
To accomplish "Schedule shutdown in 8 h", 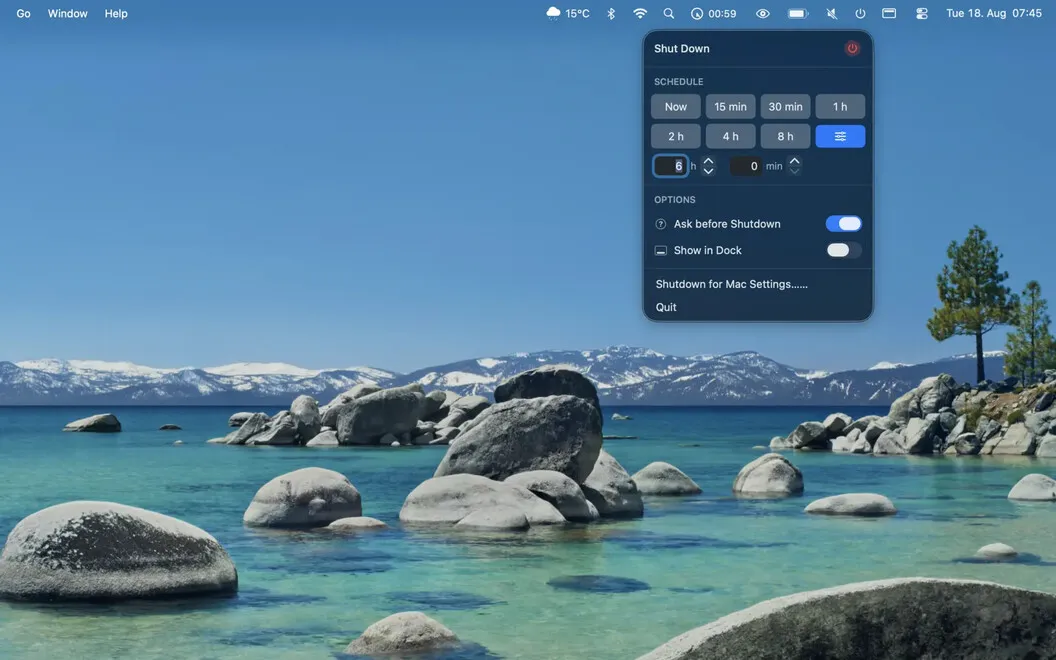I will (785, 136).
